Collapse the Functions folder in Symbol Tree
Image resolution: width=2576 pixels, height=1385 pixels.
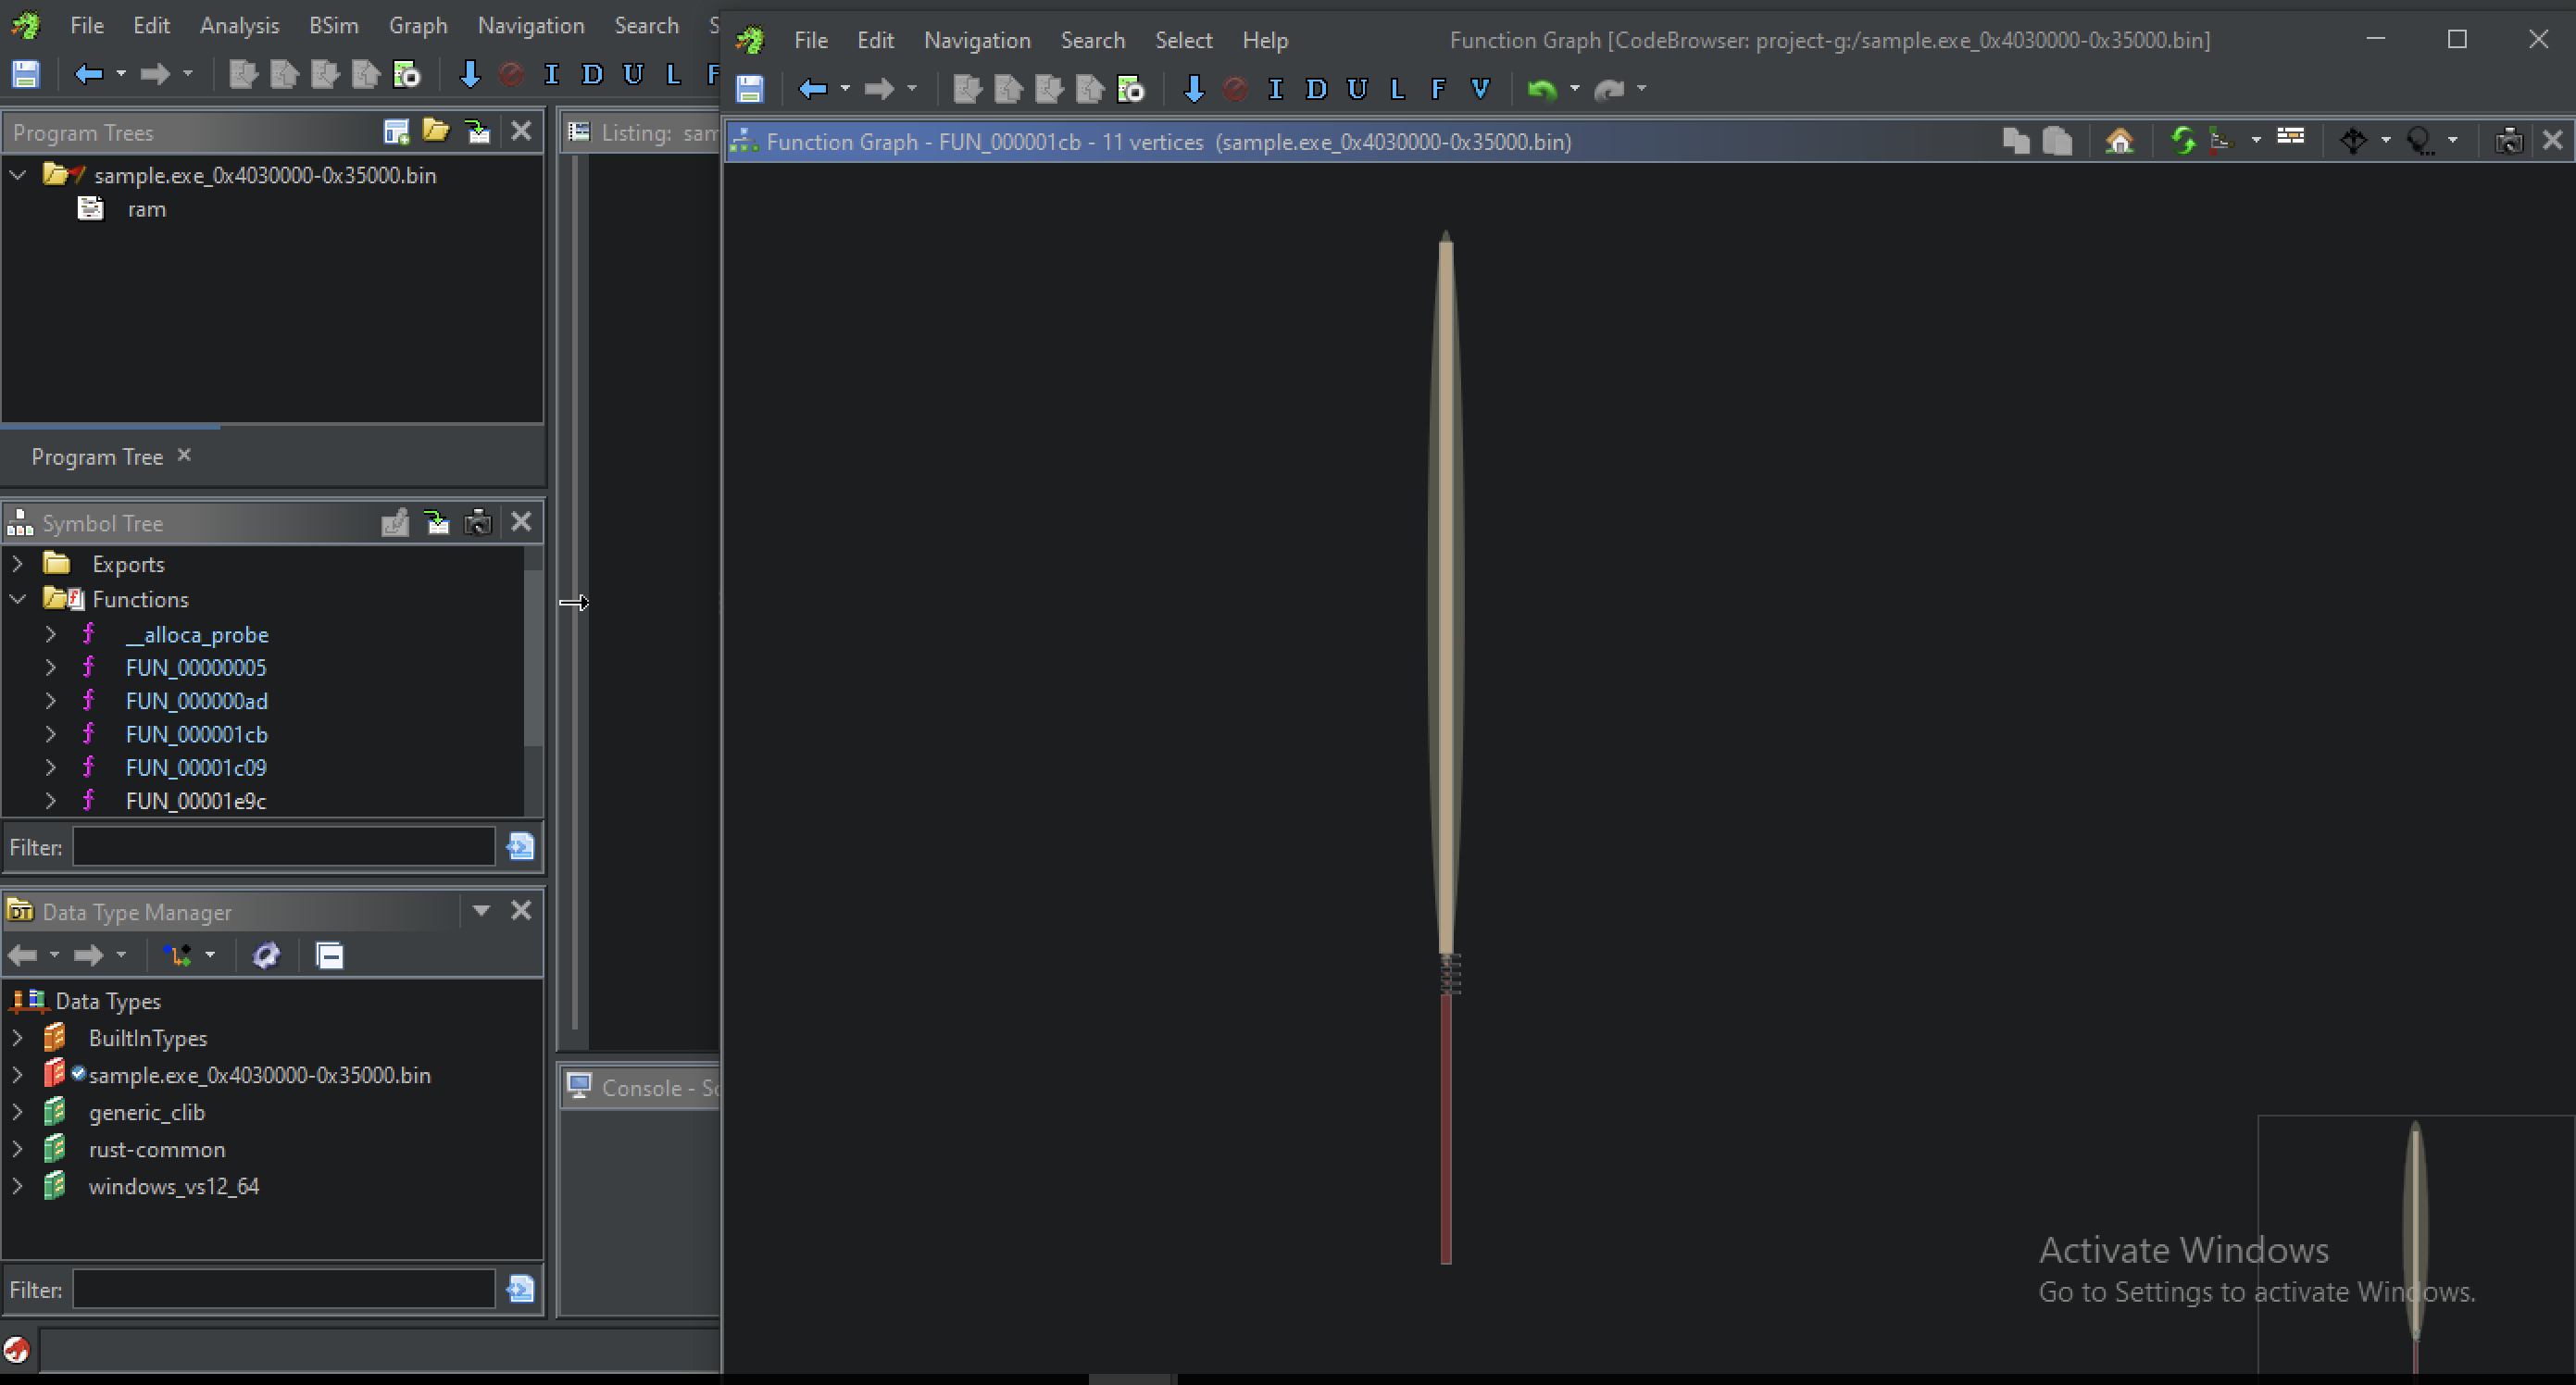[17, 599]
